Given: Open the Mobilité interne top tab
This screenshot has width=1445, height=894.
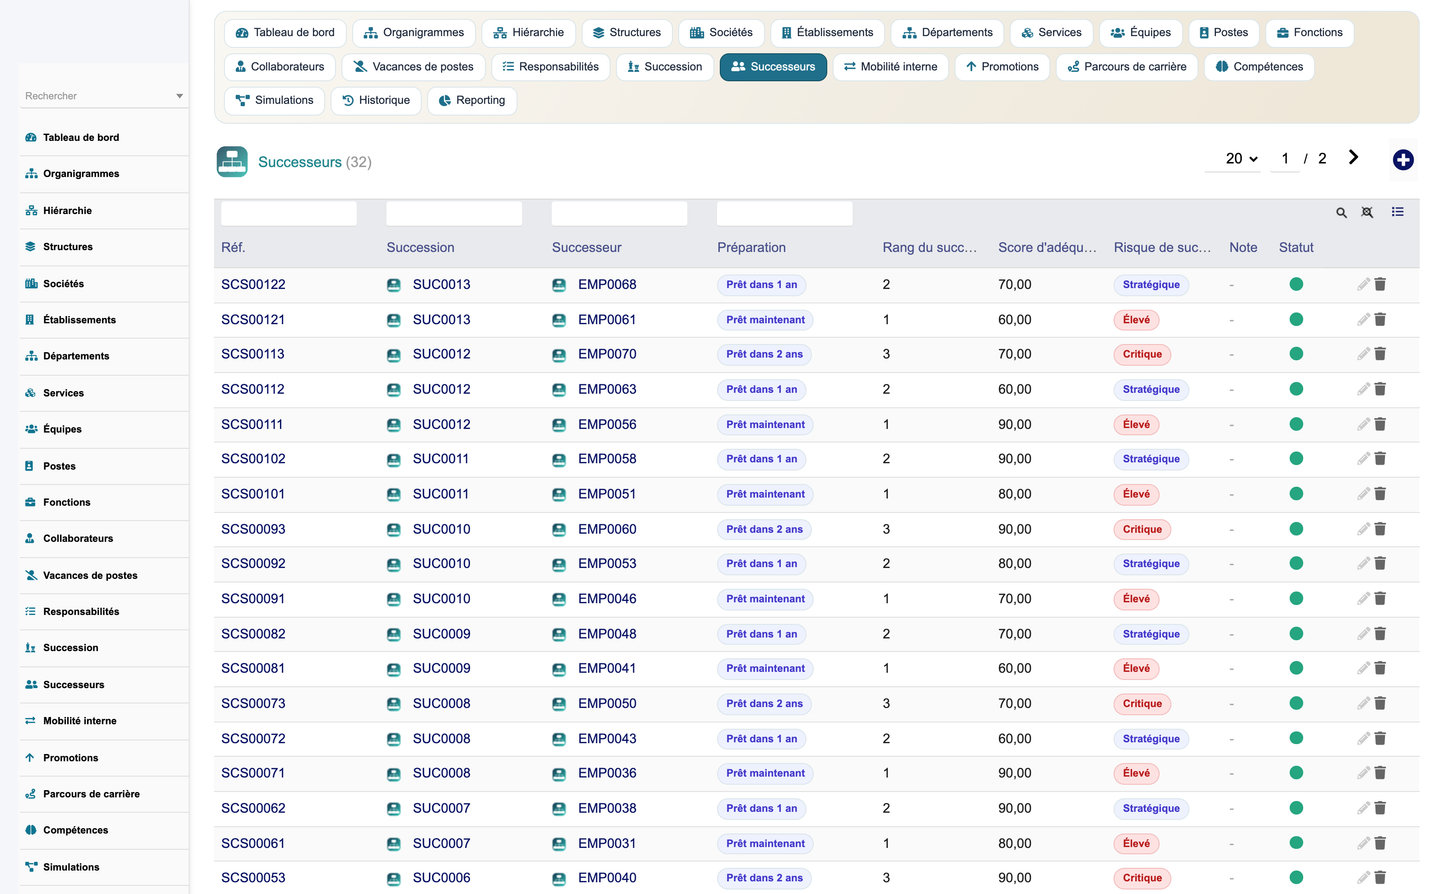Looking at the screenshot, I should click(x=890, y=67).
